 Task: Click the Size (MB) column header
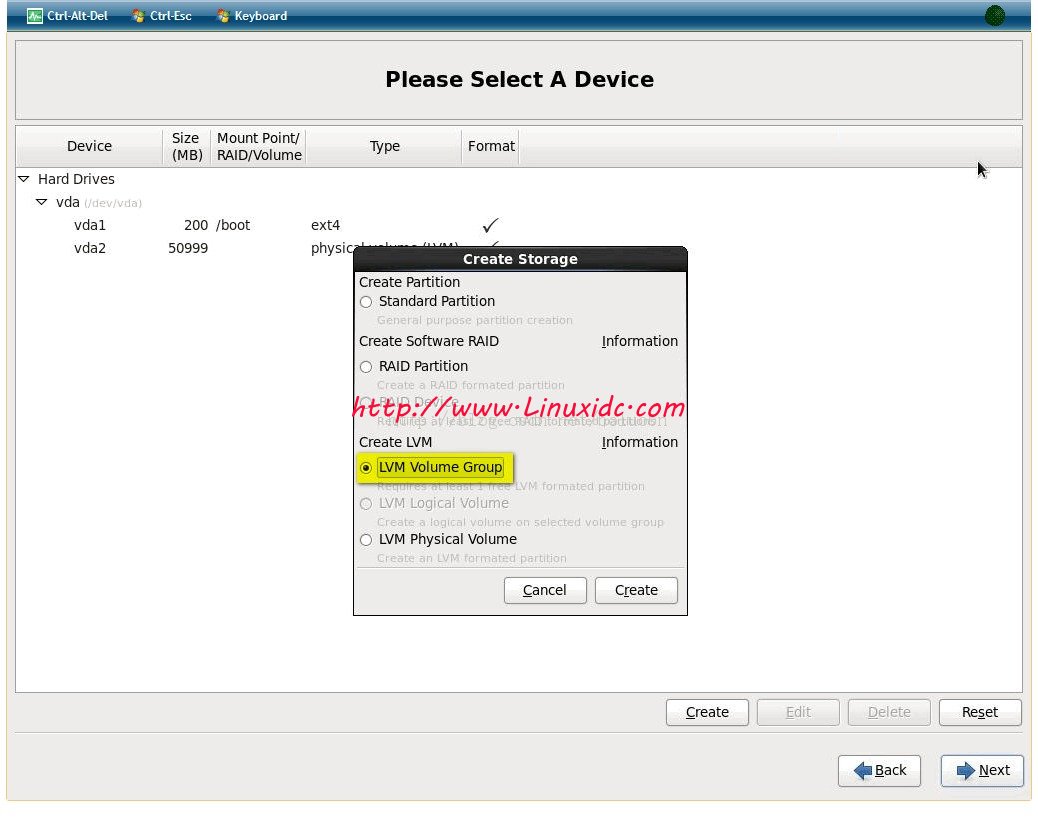coord(186,147)
